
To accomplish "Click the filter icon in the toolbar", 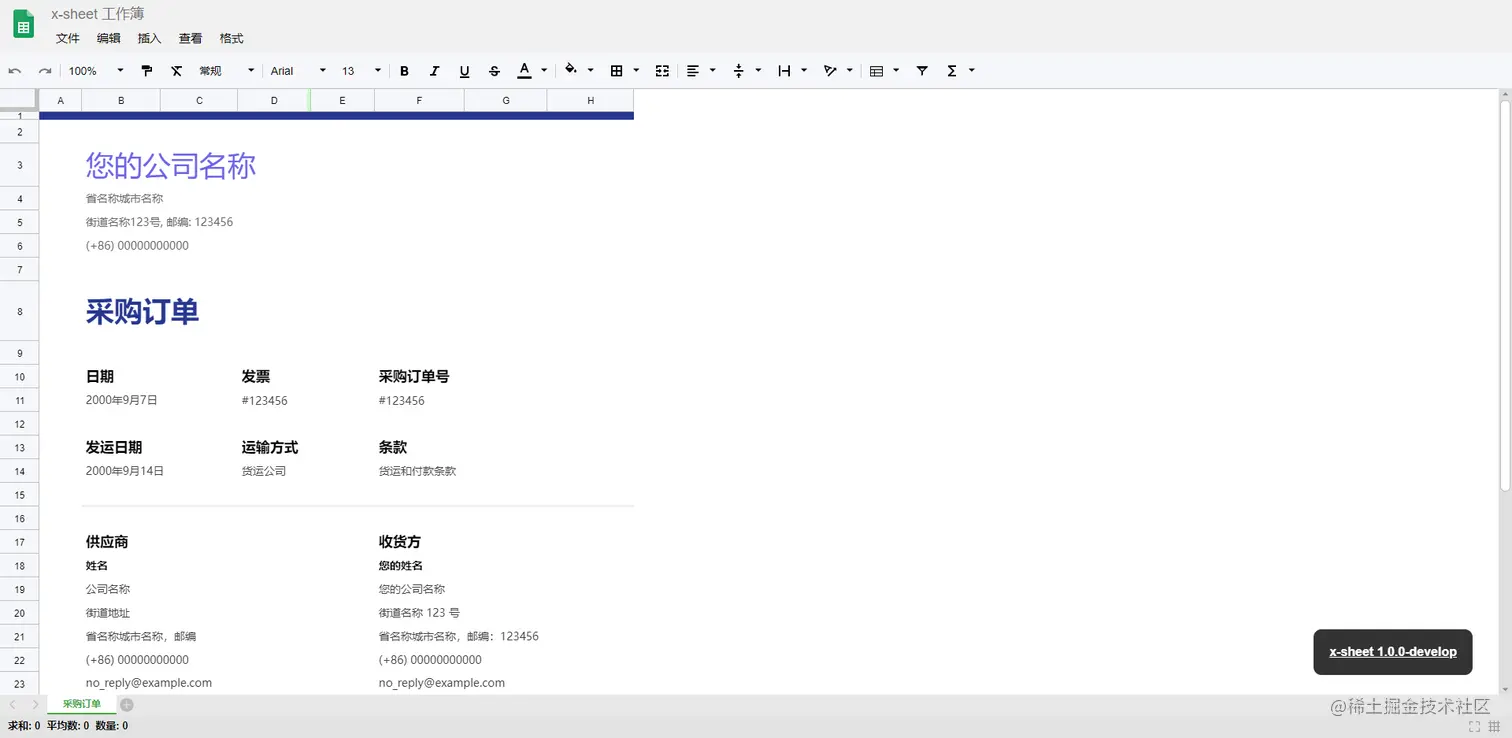I will (x=922, y=70).
